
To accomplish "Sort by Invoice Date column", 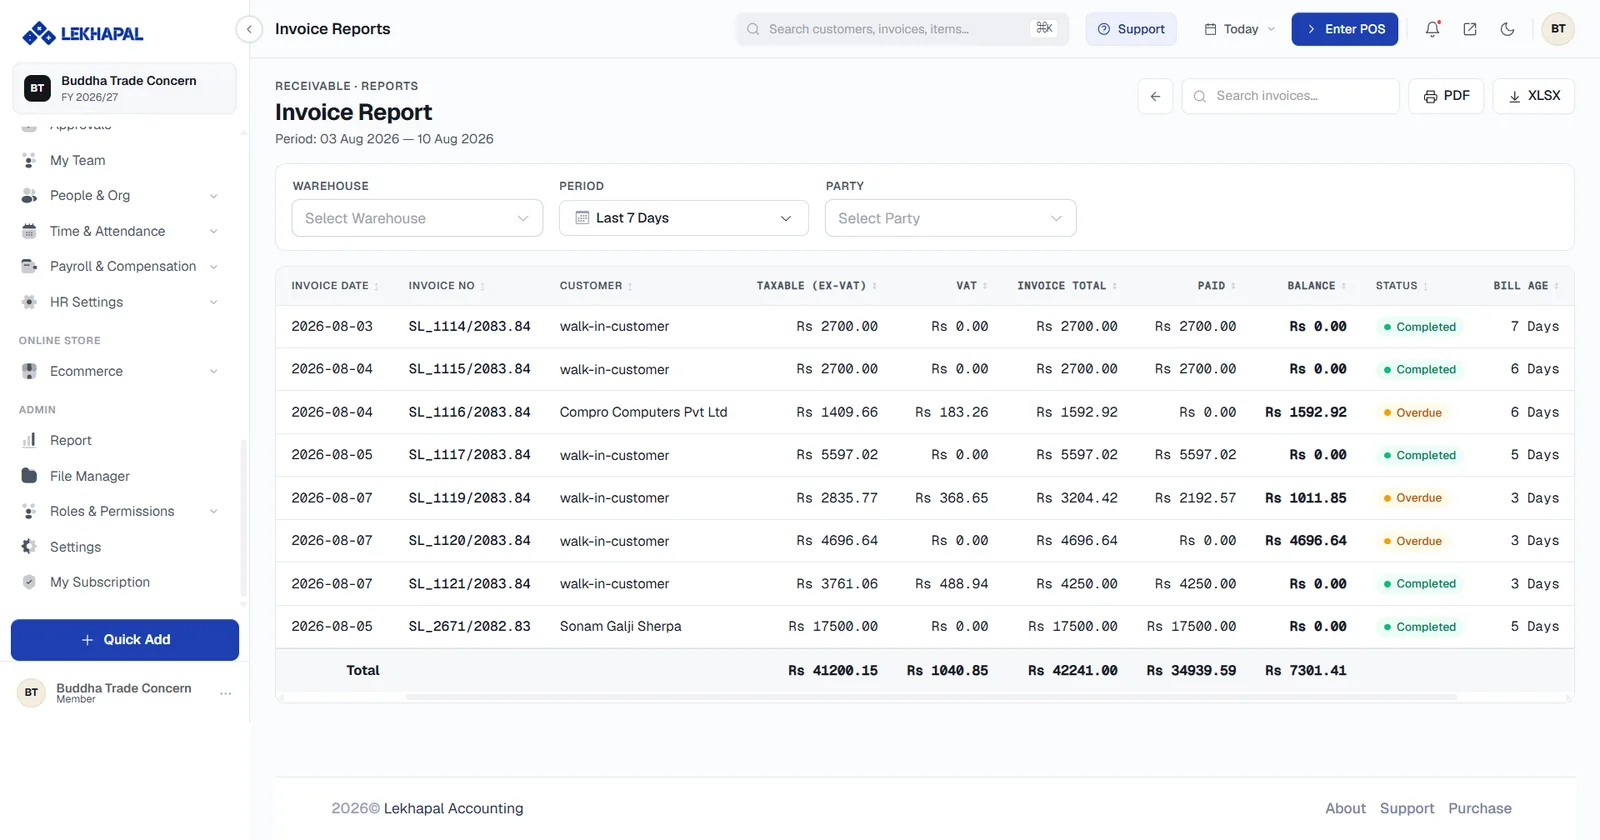I will (x=335, y=286).
